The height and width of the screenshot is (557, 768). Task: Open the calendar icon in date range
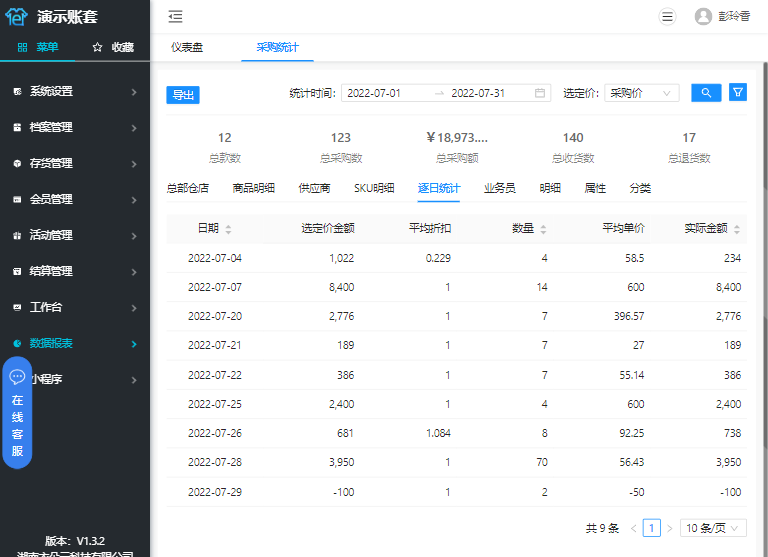click(x=540, y=93)
